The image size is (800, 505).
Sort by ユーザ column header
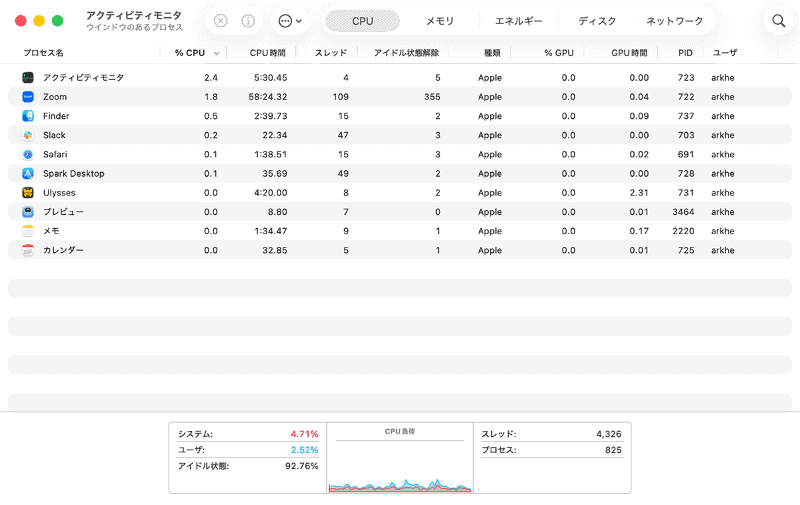[x=725, y=53]
